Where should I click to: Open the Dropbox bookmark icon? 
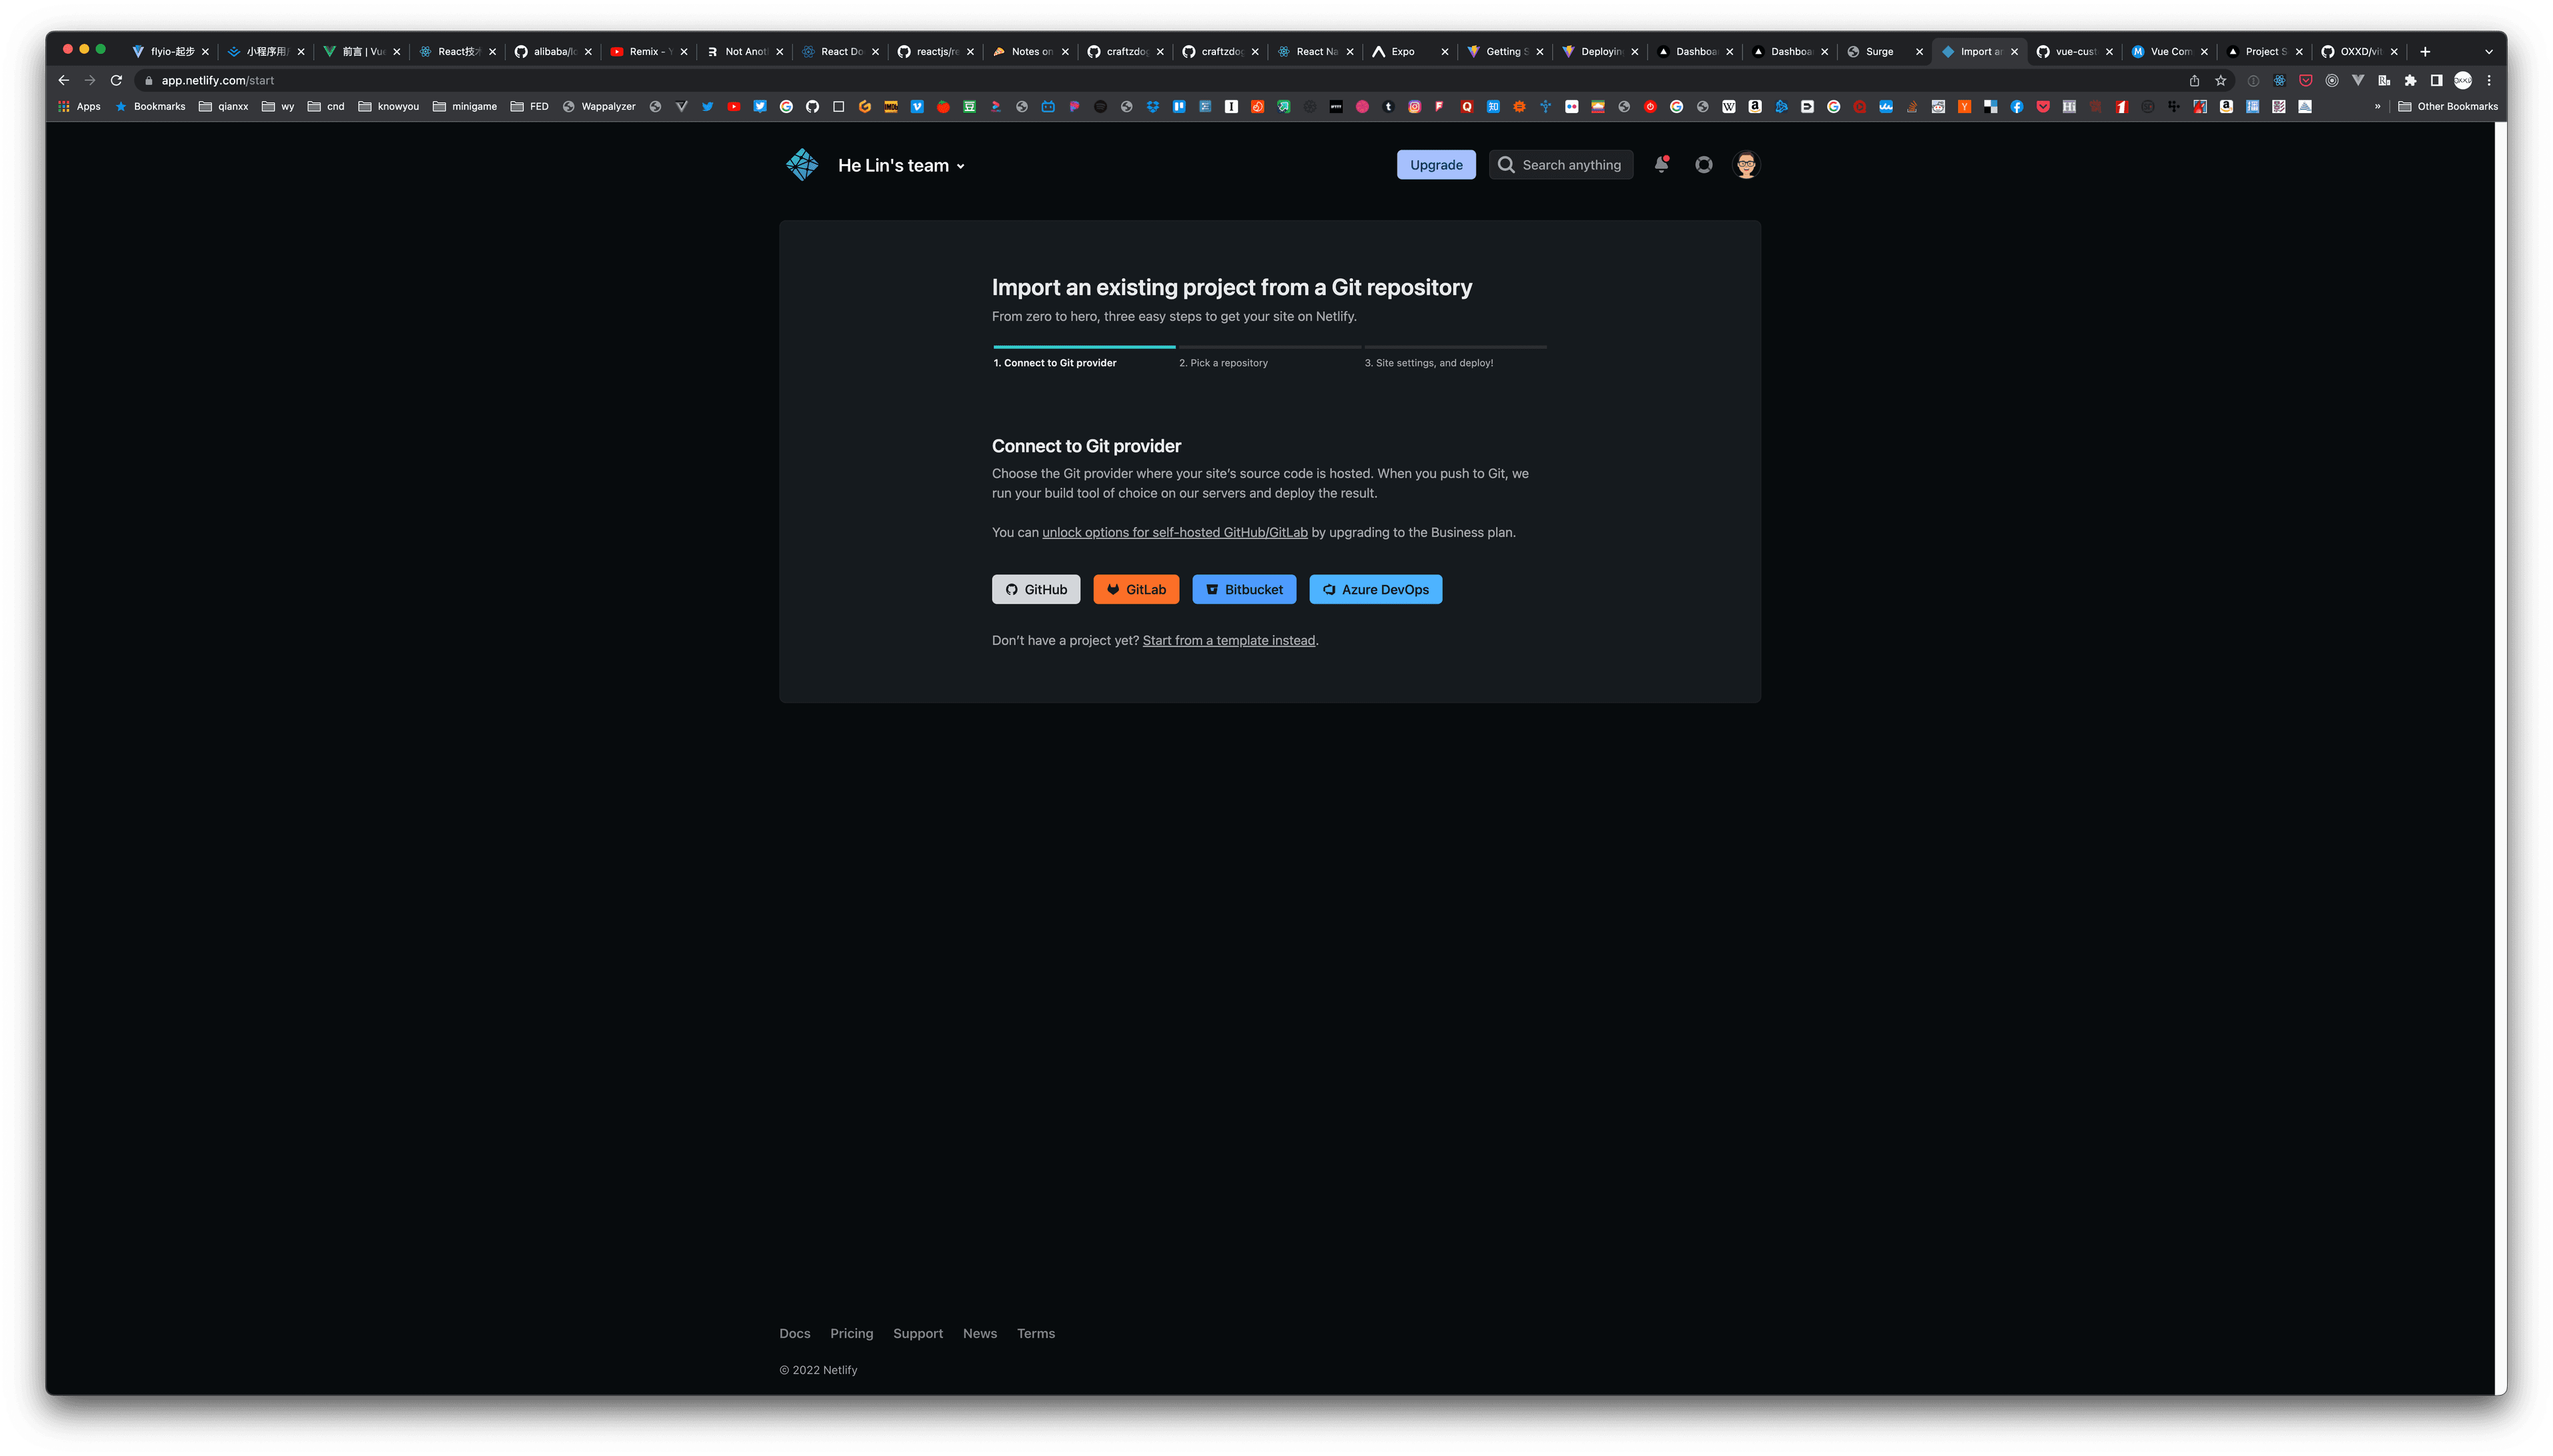tap(1153, 107)
